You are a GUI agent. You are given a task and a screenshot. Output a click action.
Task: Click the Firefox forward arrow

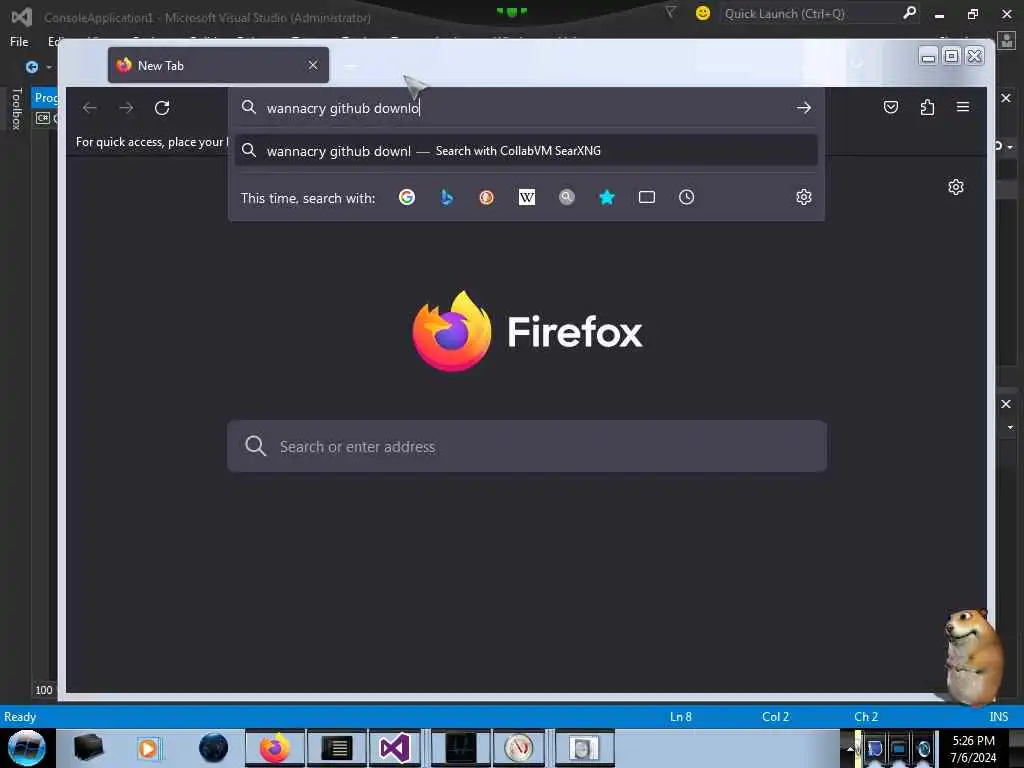click(x=126, y=108)
